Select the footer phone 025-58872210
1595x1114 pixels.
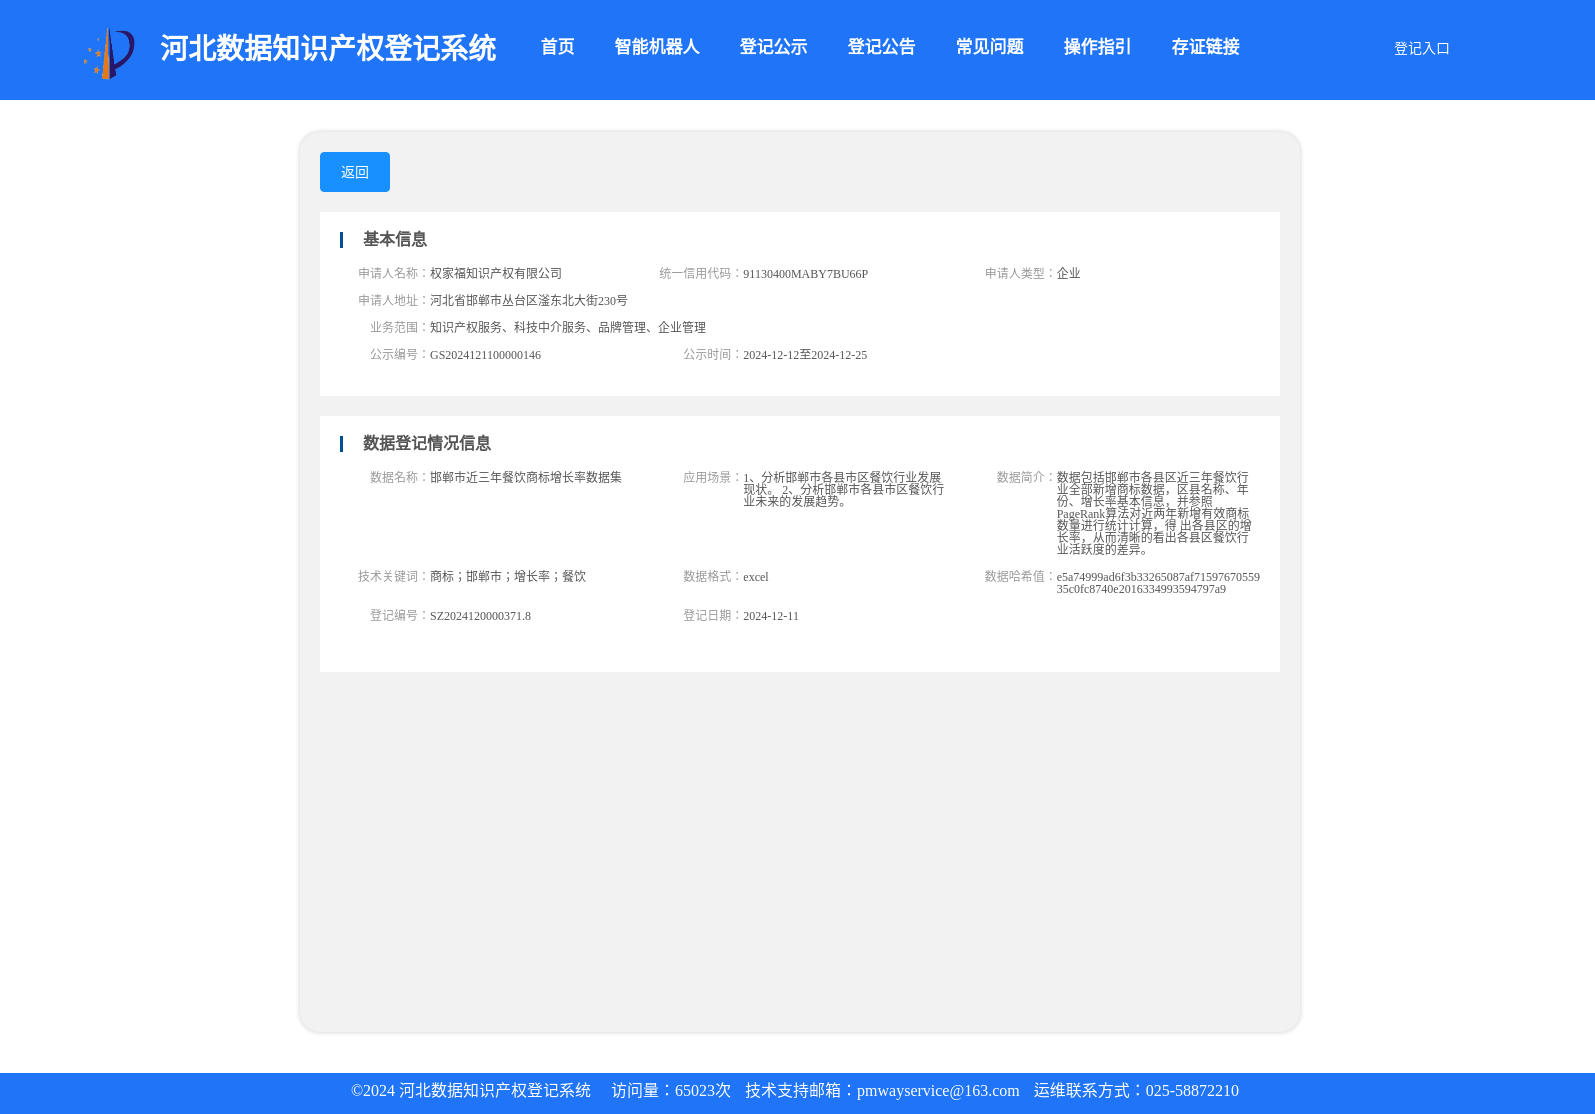[x=1192, y=1091]
